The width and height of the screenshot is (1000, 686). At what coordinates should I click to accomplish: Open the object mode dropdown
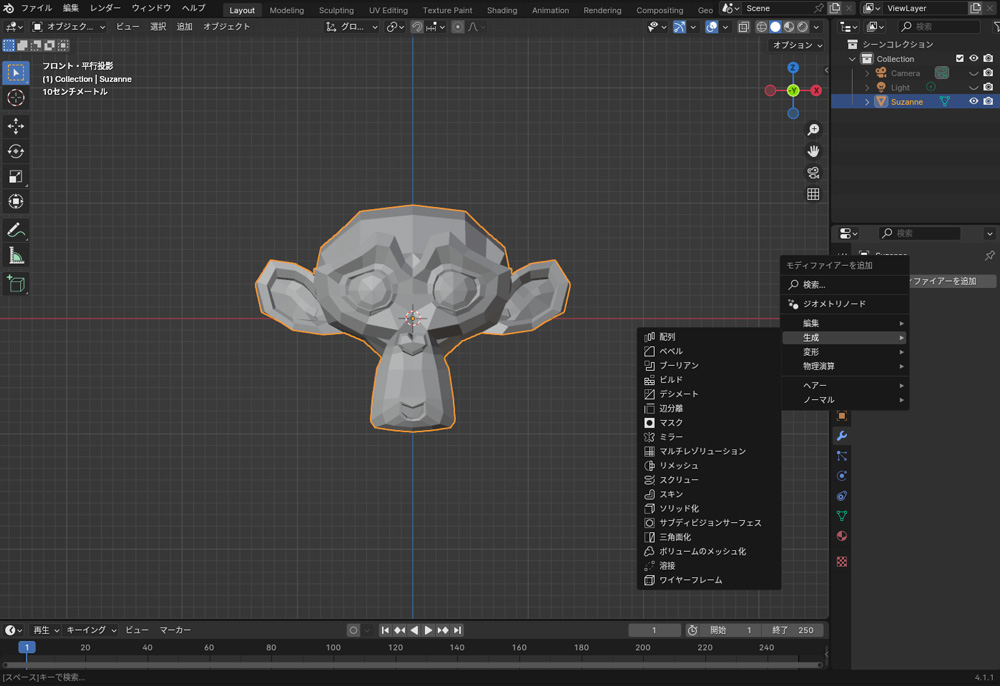[67, 27]
